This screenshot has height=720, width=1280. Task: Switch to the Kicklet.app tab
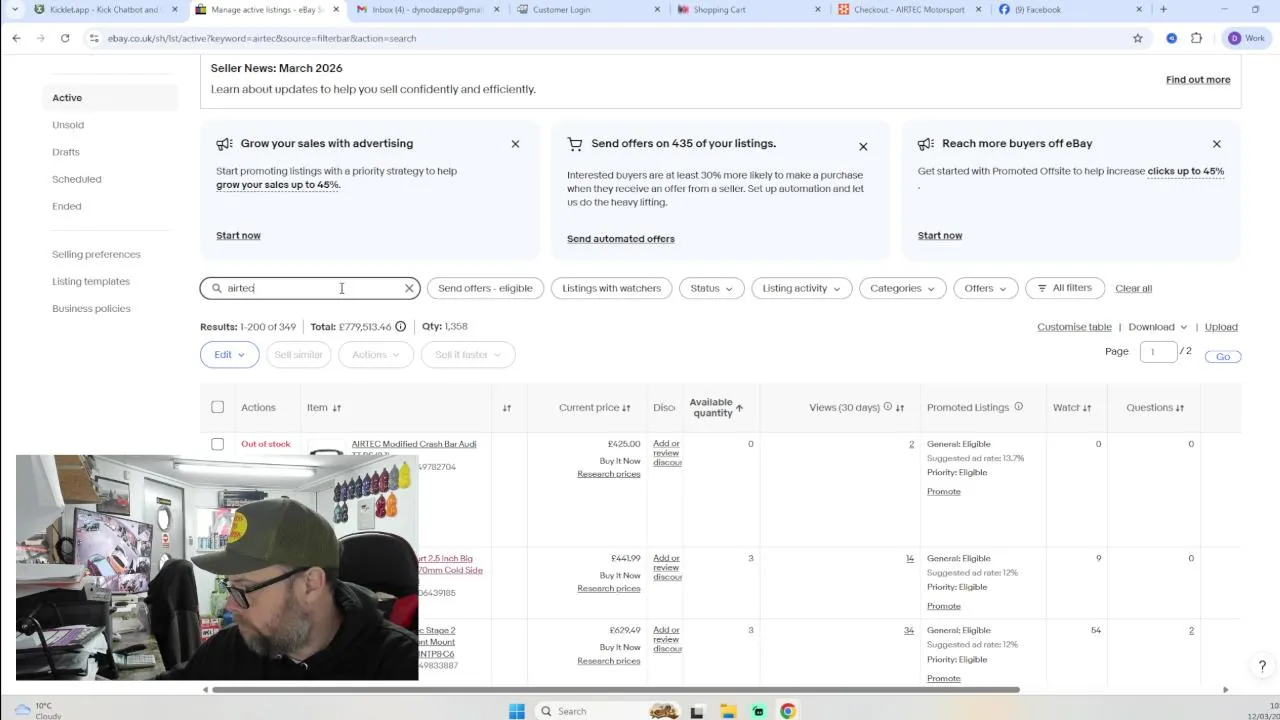click(x=105, y=9)
